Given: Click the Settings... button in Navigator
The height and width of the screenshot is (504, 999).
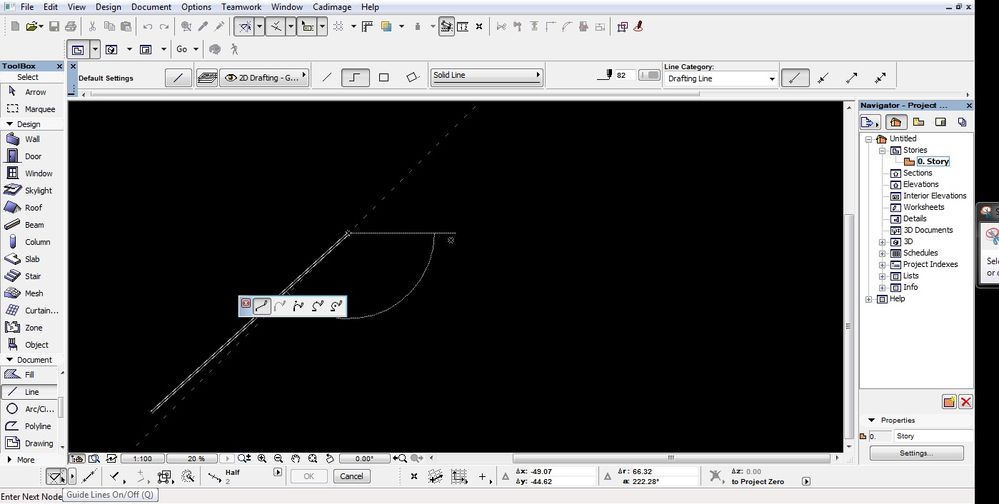Looking at the screenshot, I should (916, 453).
